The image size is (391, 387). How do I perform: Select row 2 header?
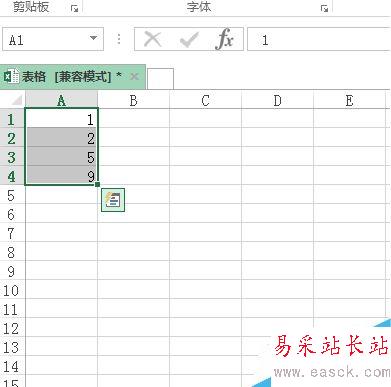(x=12, y=137)
